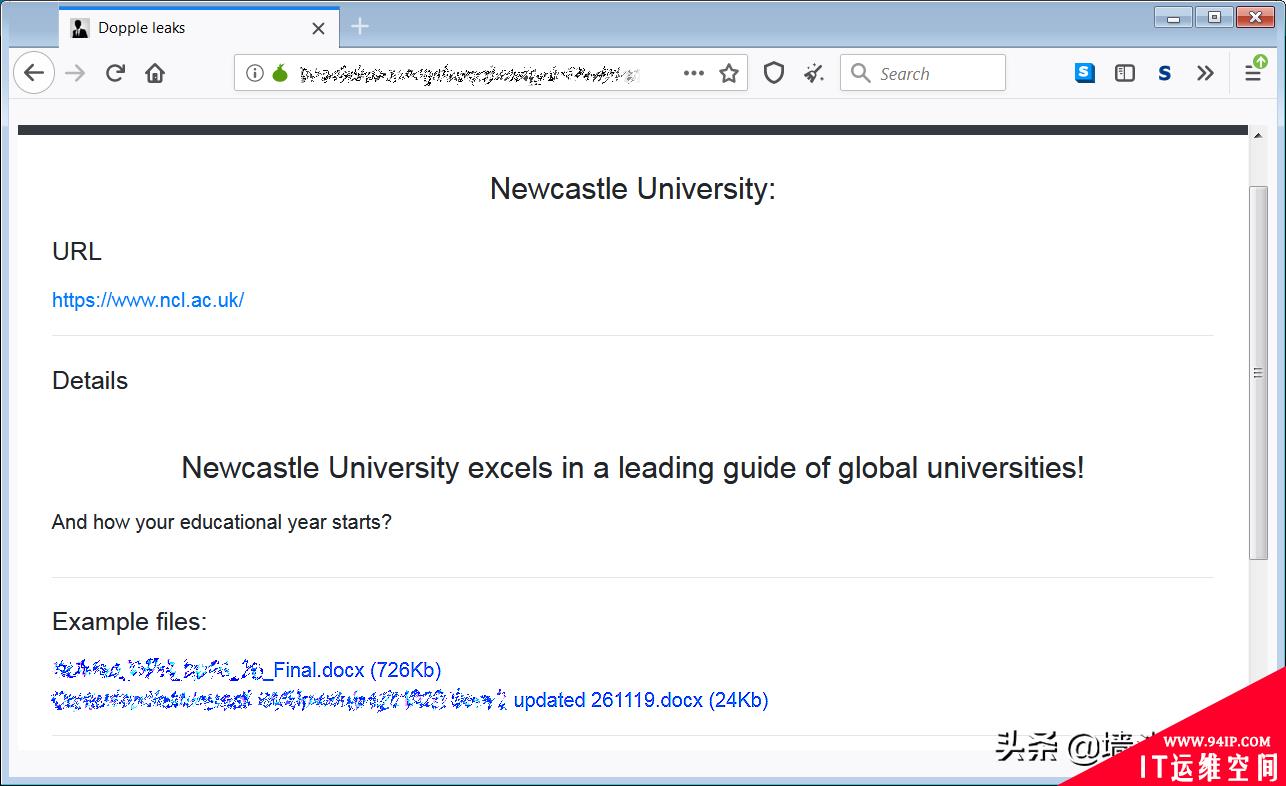Click the forward navigation arrow

point(75,73)
